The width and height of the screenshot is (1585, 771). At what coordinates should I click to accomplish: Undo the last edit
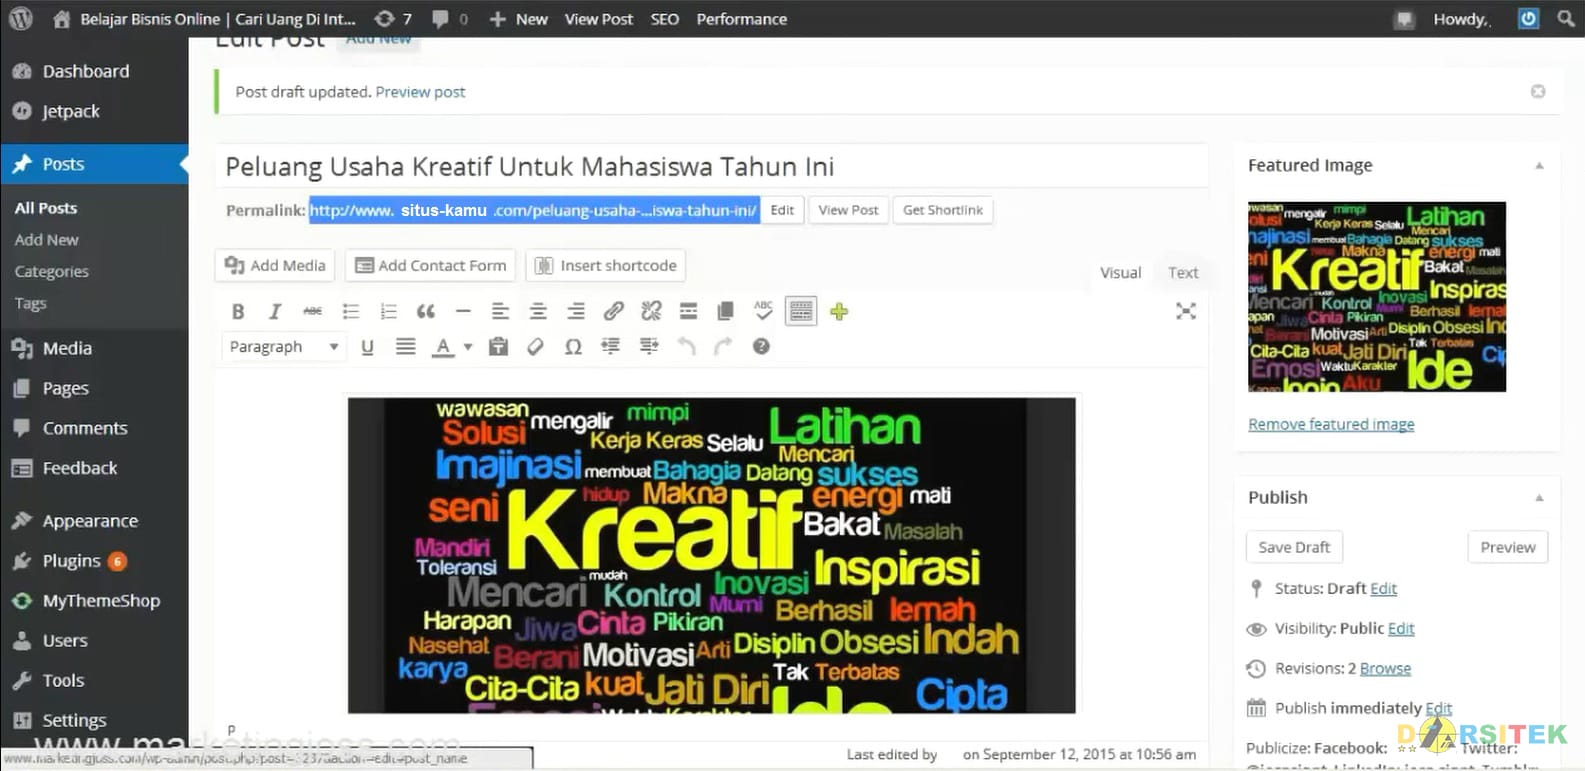click(686, 347)
